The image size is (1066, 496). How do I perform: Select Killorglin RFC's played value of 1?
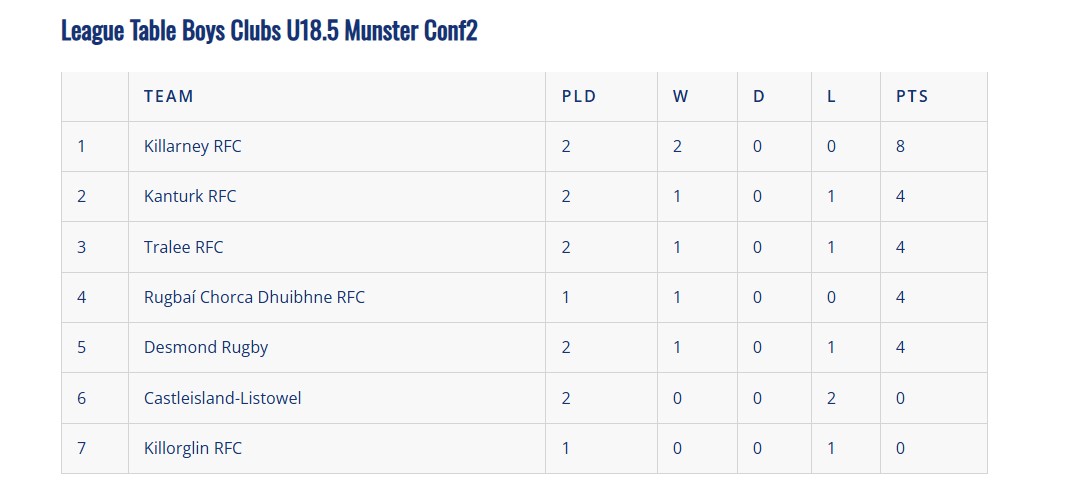[566, 449]
